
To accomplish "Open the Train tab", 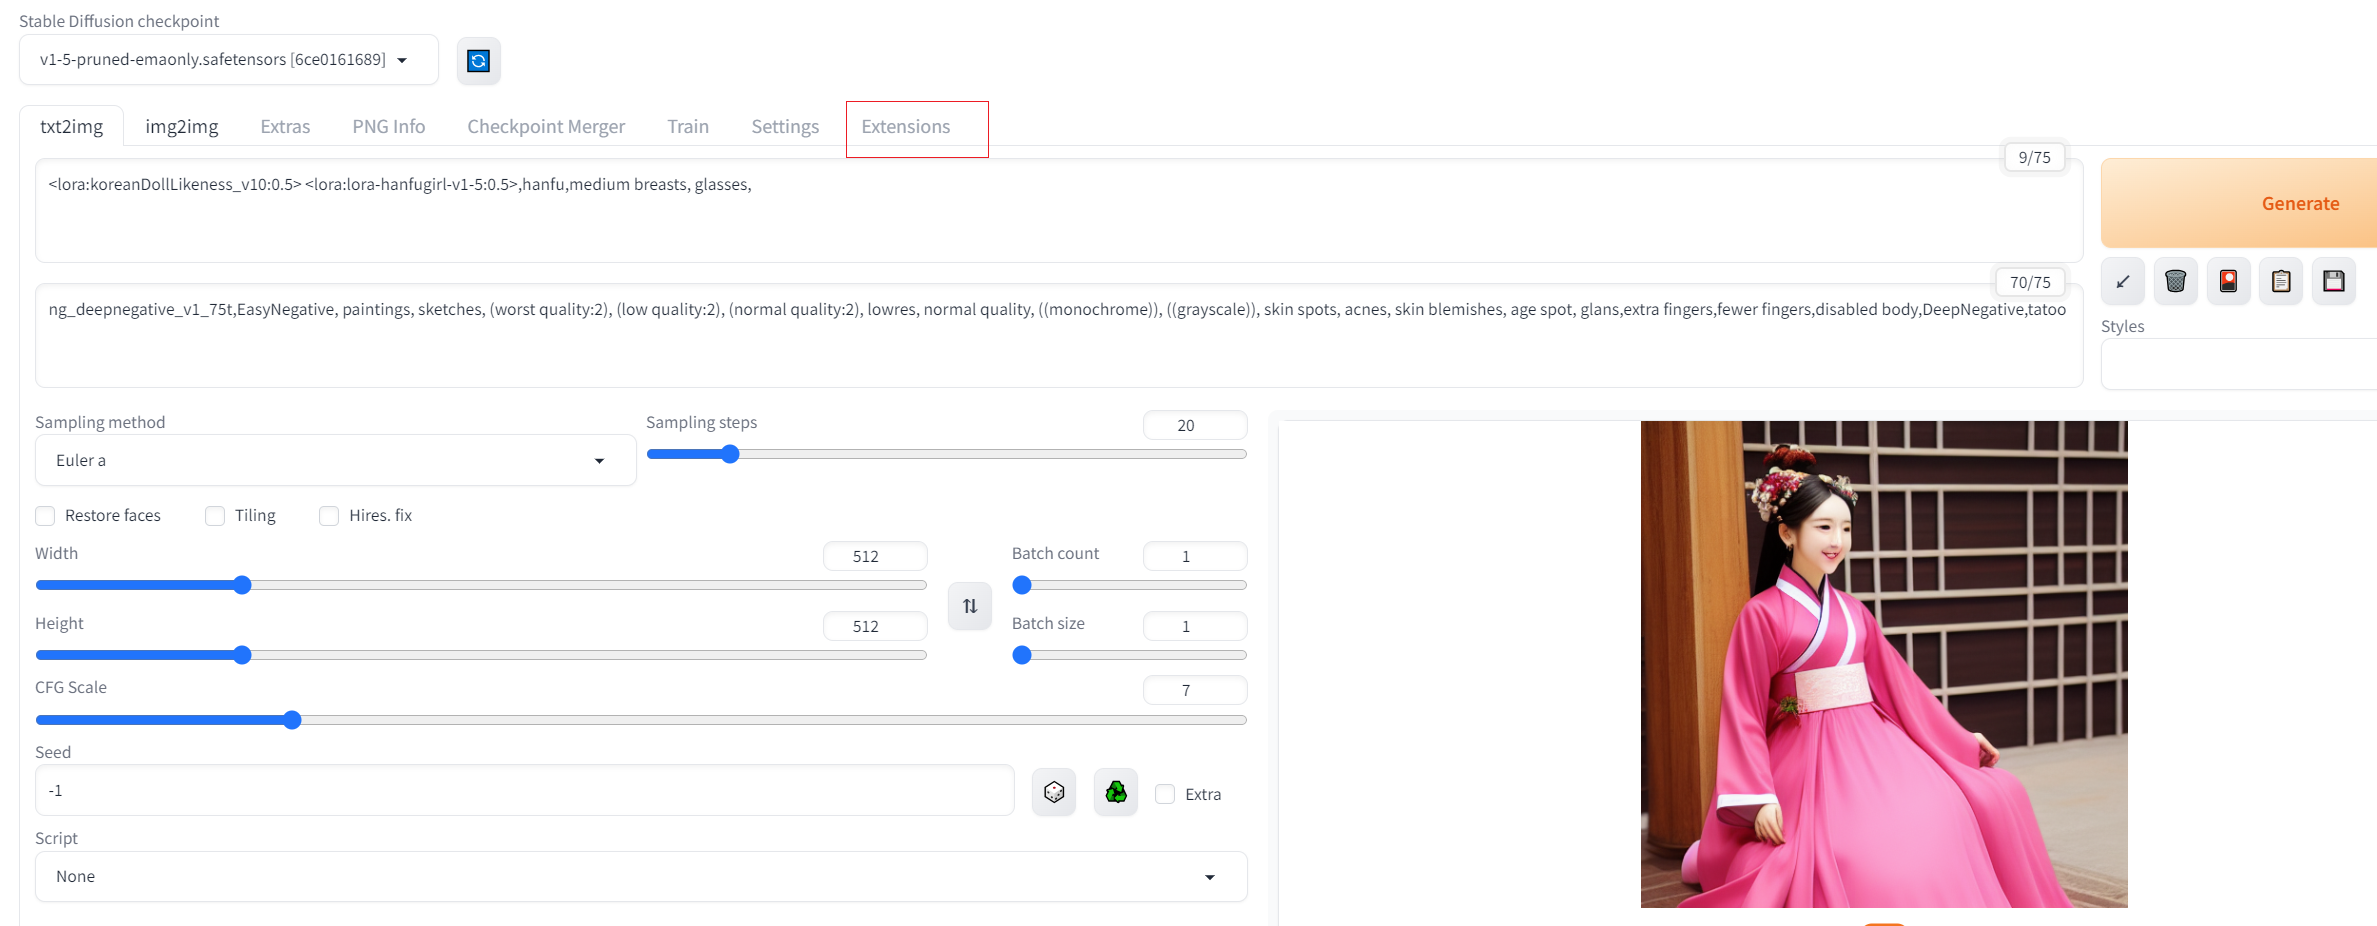I will point(688,127).
